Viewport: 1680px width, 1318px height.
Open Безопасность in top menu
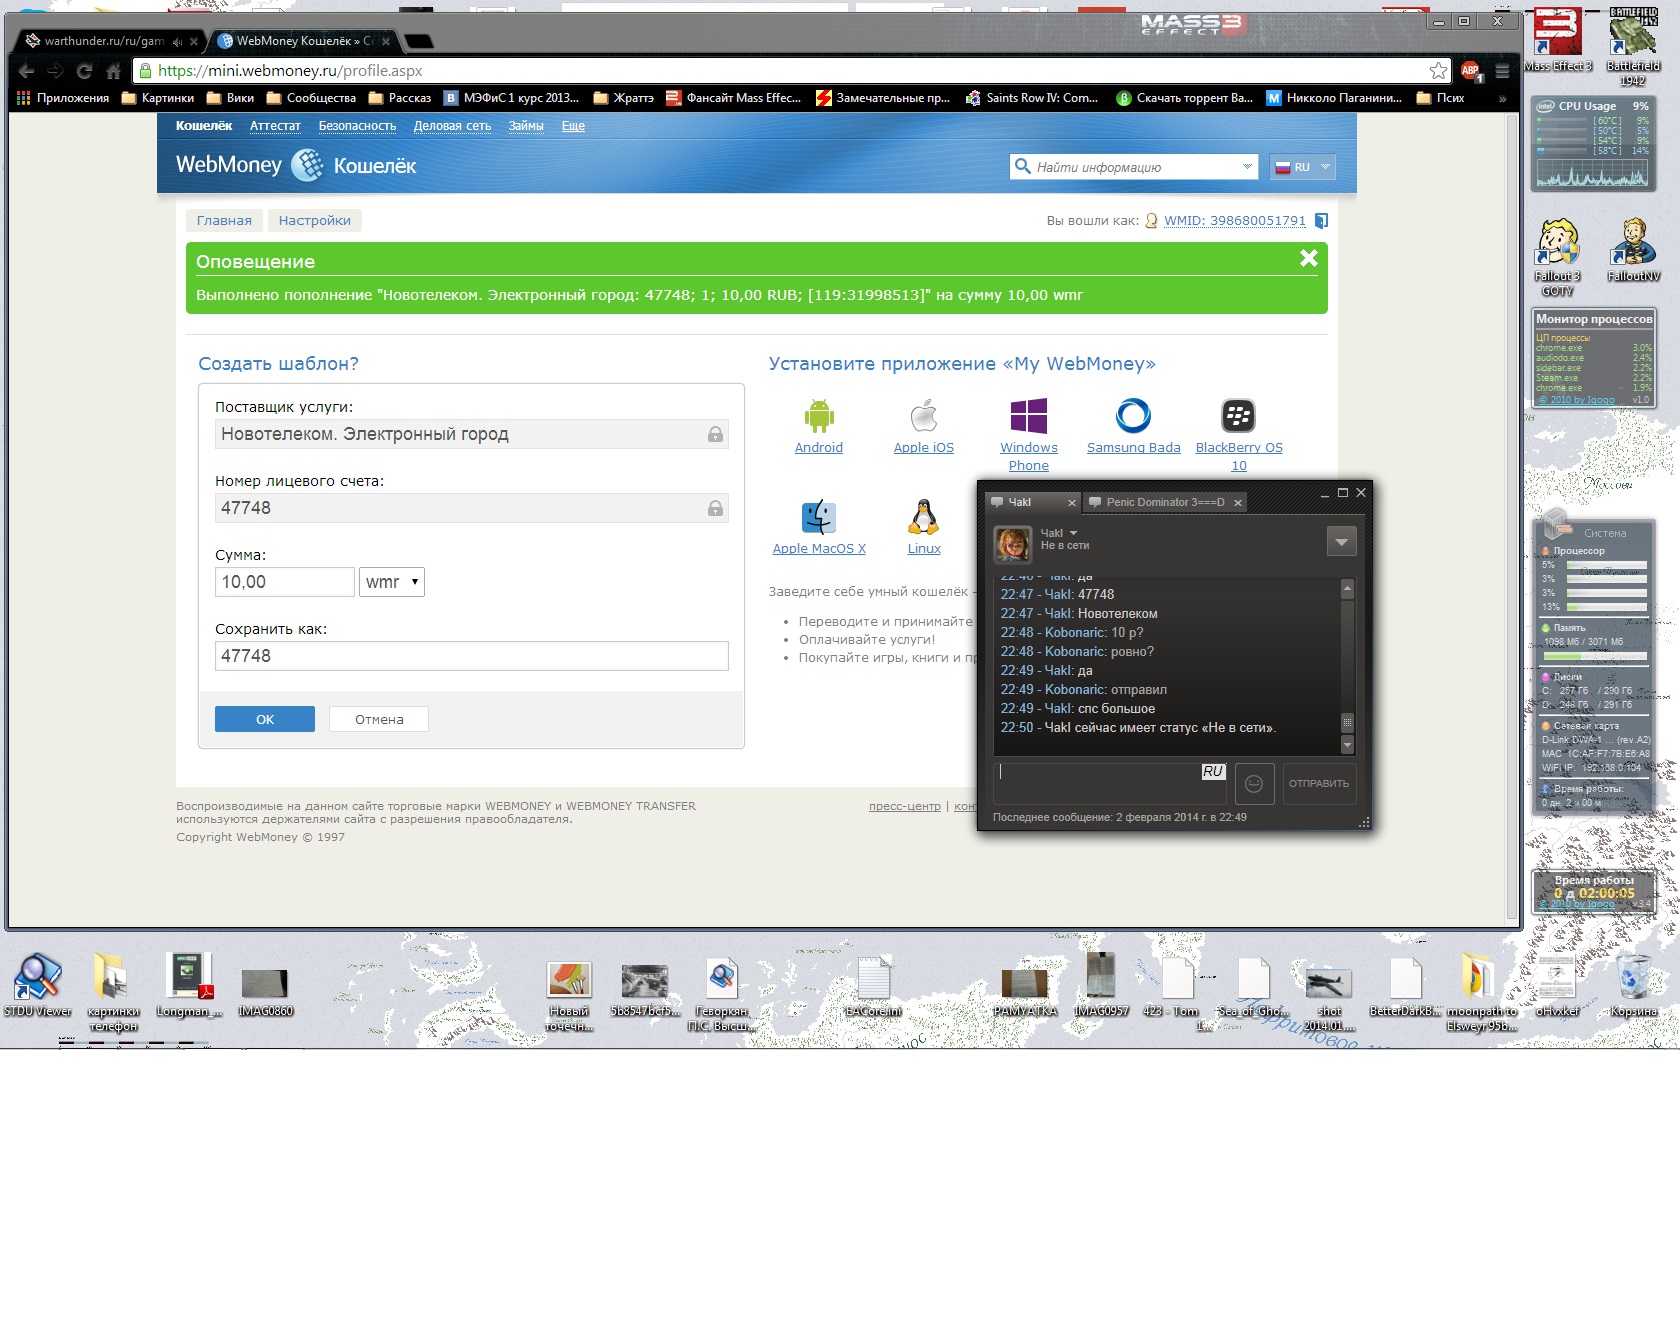pyautogui.click(x=357, y=126)
